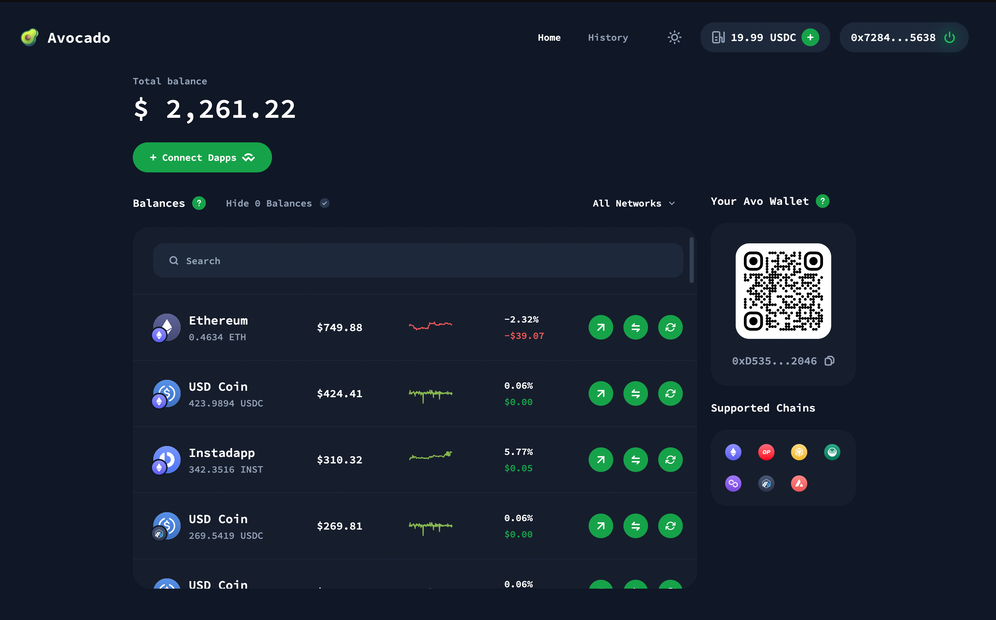Click the Avocado brand name
The width and height of the screenshot is (996, 620).
click(x=79, y=38)
